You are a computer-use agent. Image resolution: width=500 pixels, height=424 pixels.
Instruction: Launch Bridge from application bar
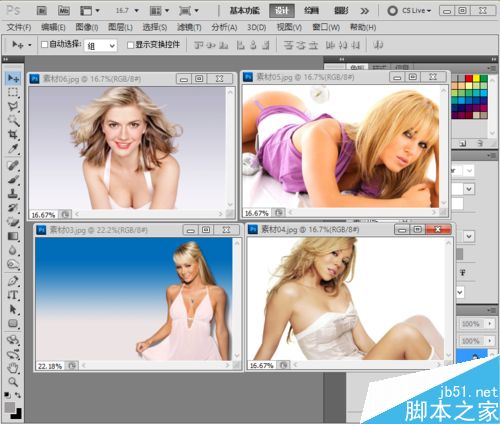pyautogui.click(x=41, y=11)
